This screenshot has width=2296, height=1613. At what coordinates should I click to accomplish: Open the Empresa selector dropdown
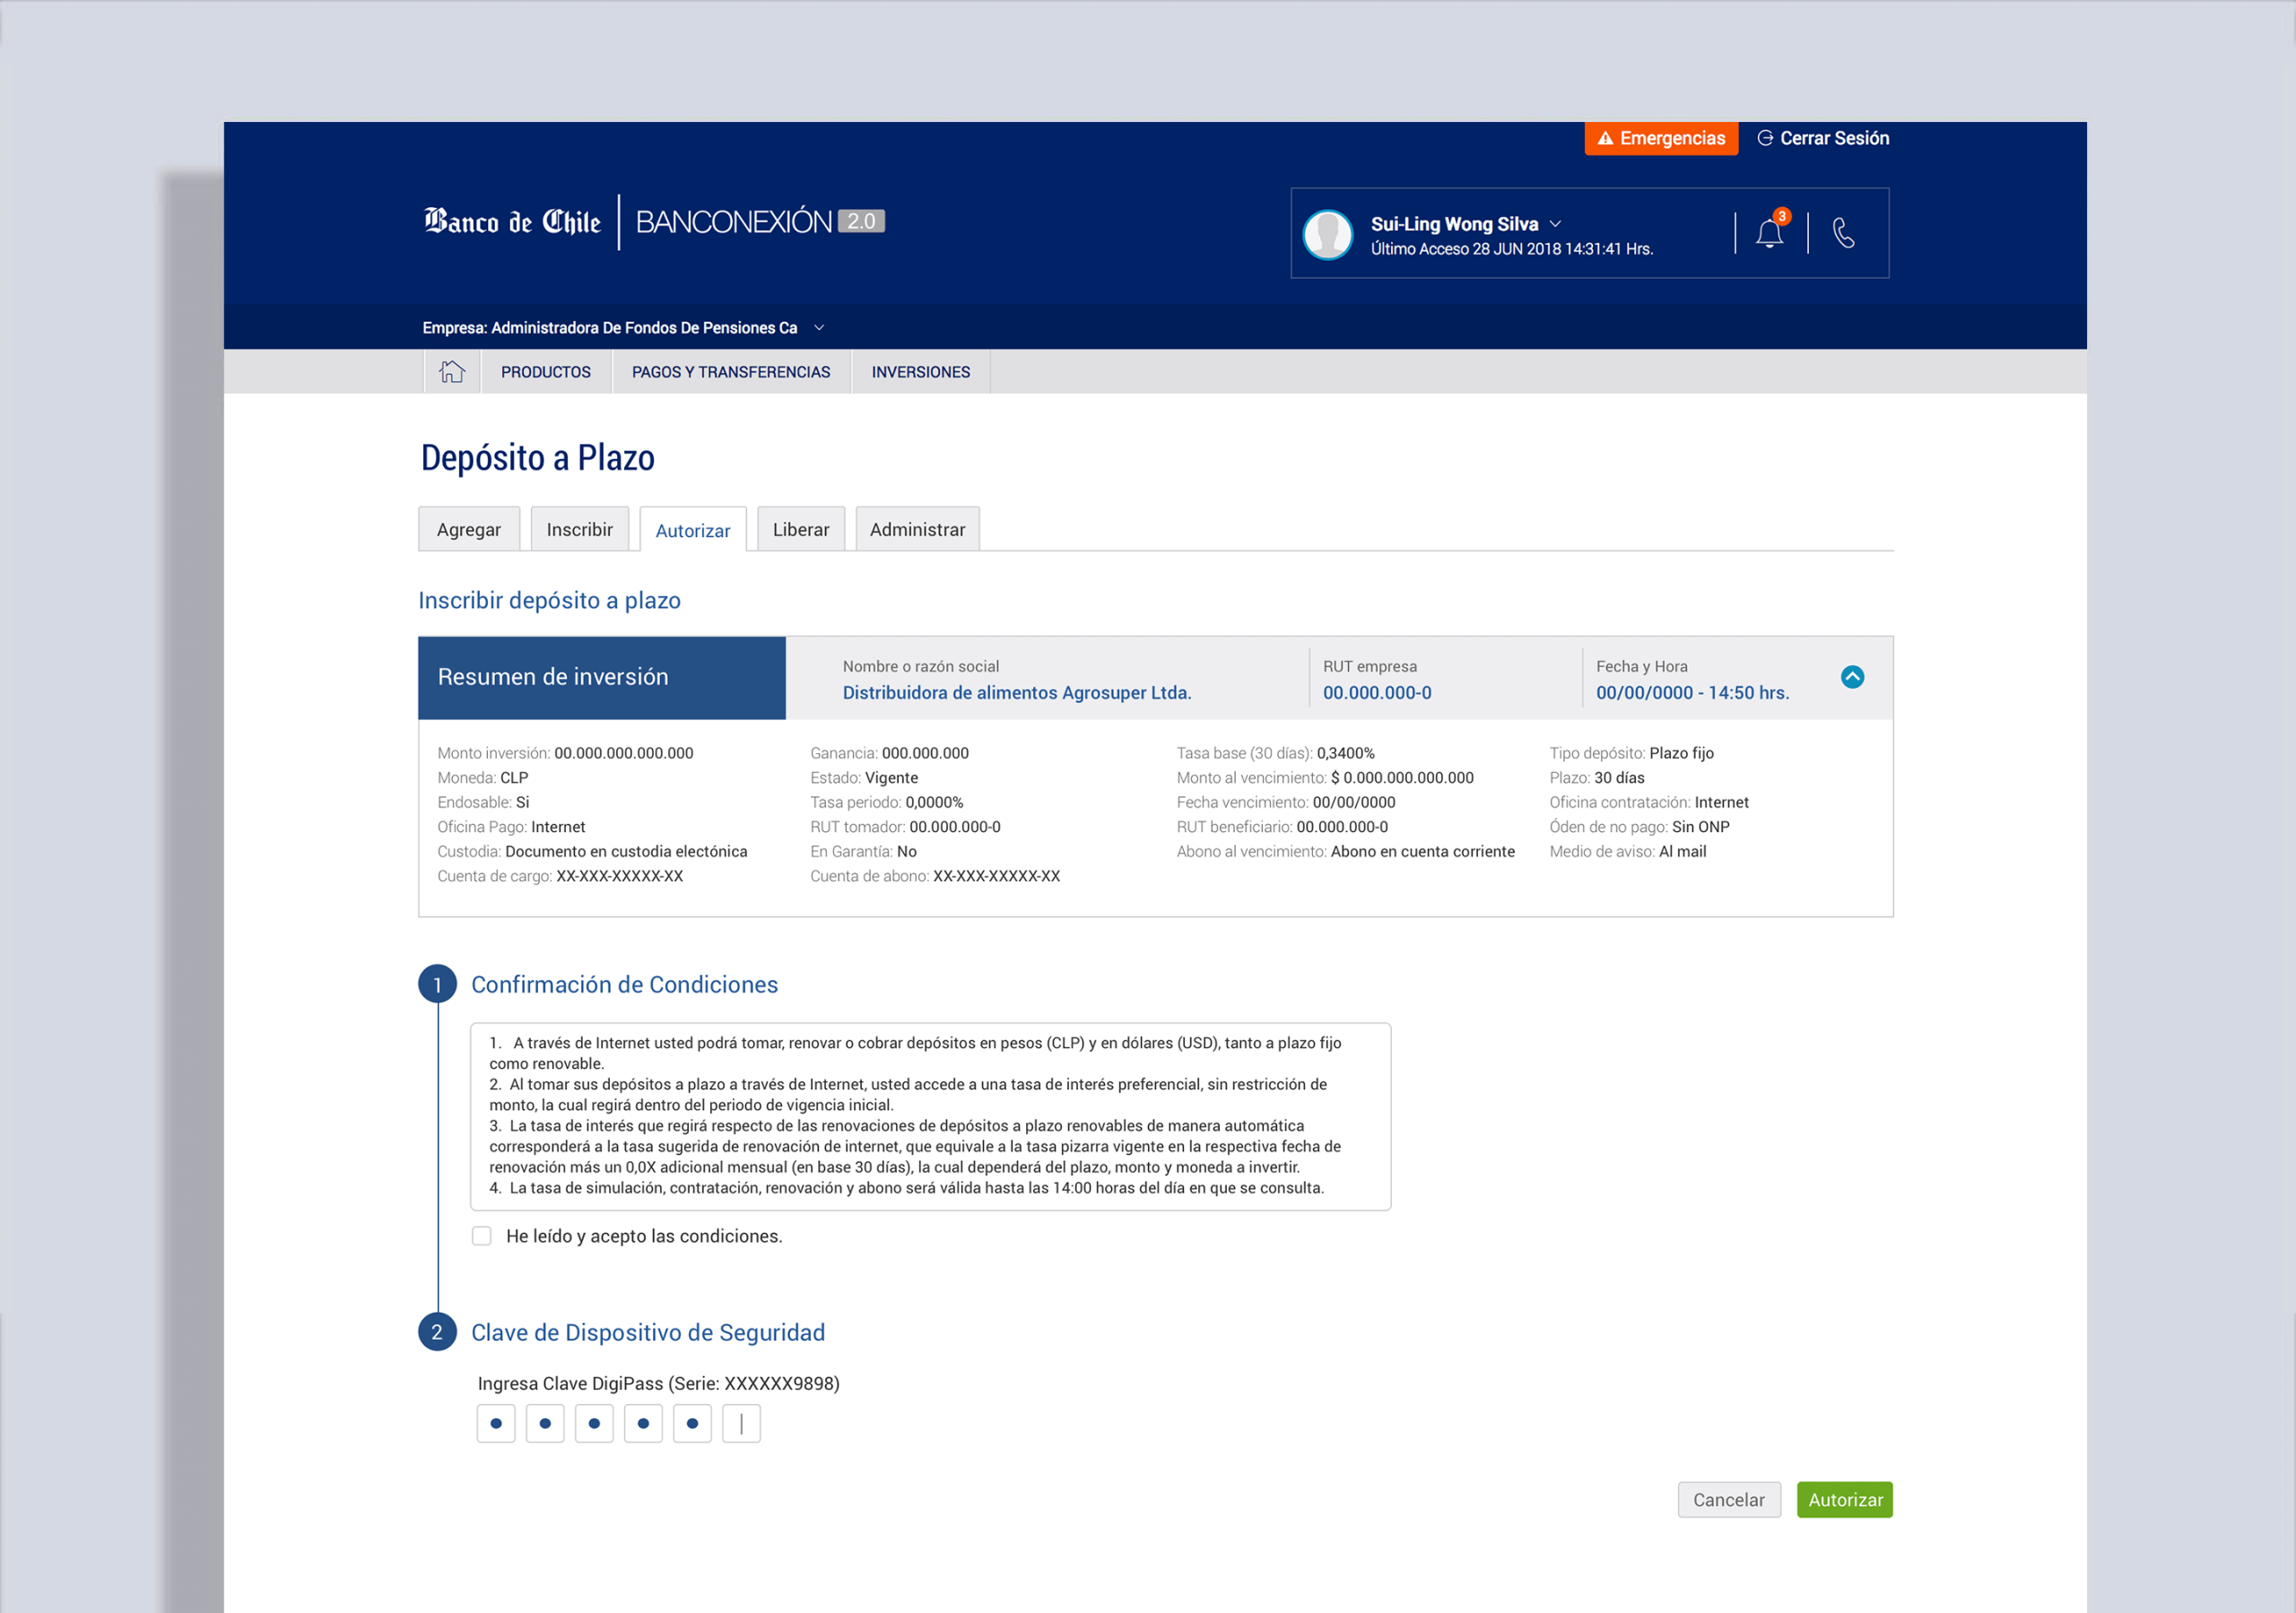[x=820, y=328]
